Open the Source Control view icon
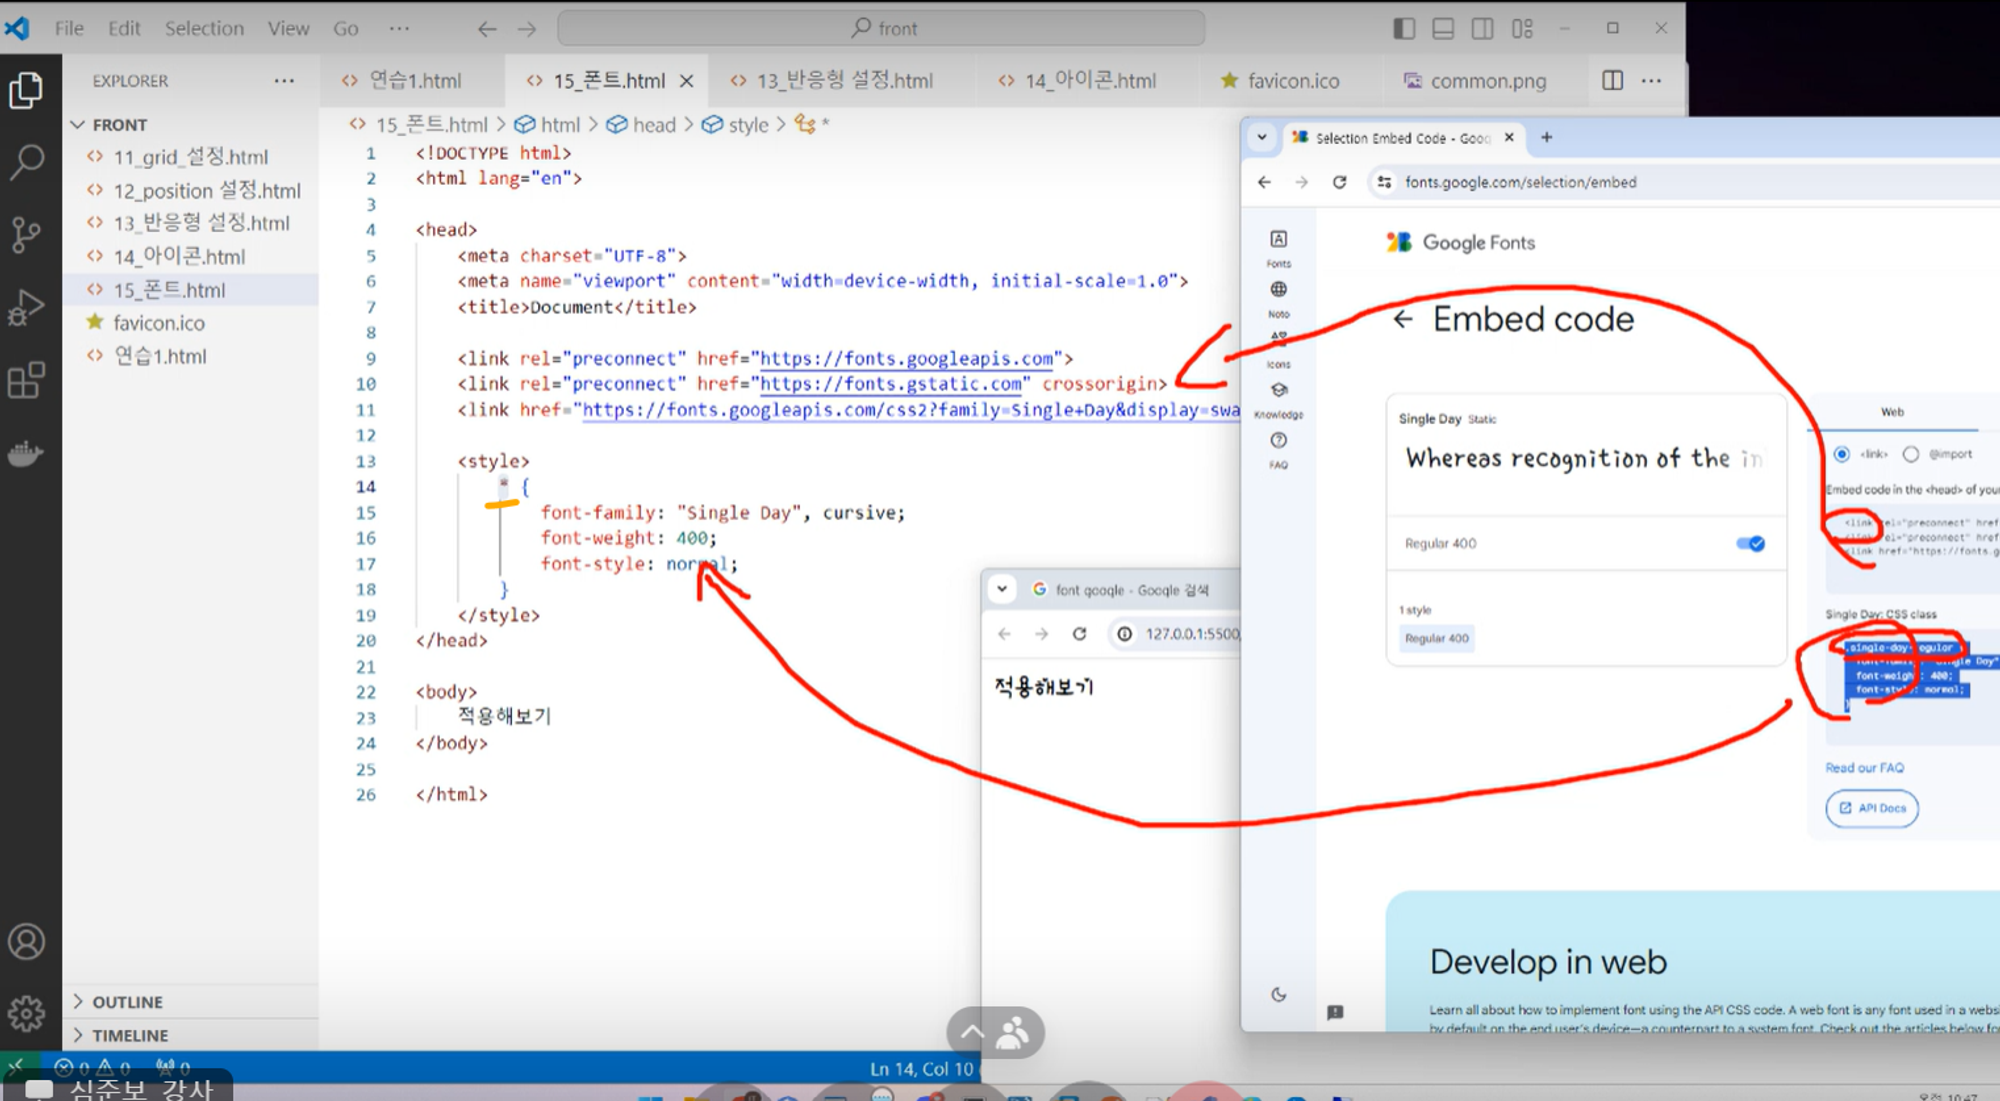 [x=27, y=235]
